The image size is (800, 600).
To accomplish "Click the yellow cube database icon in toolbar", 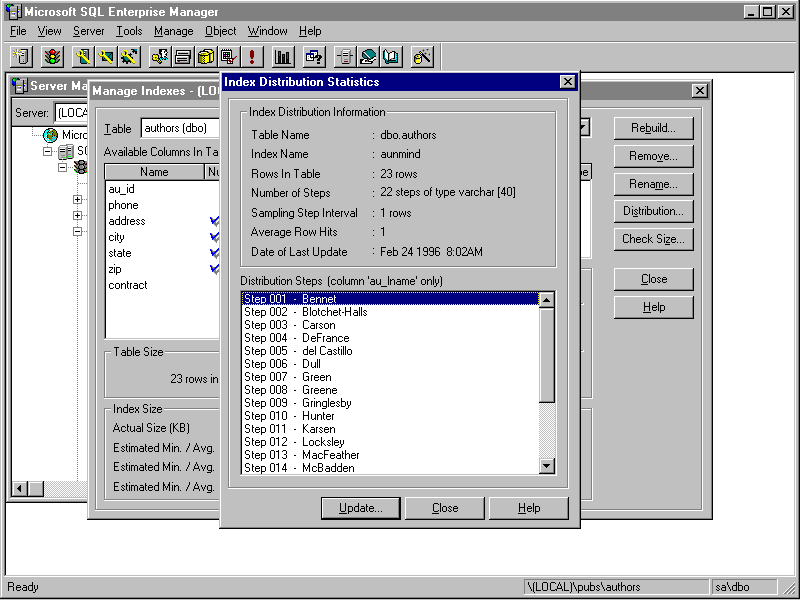I will pyautogui.click(x=206, y=57).
